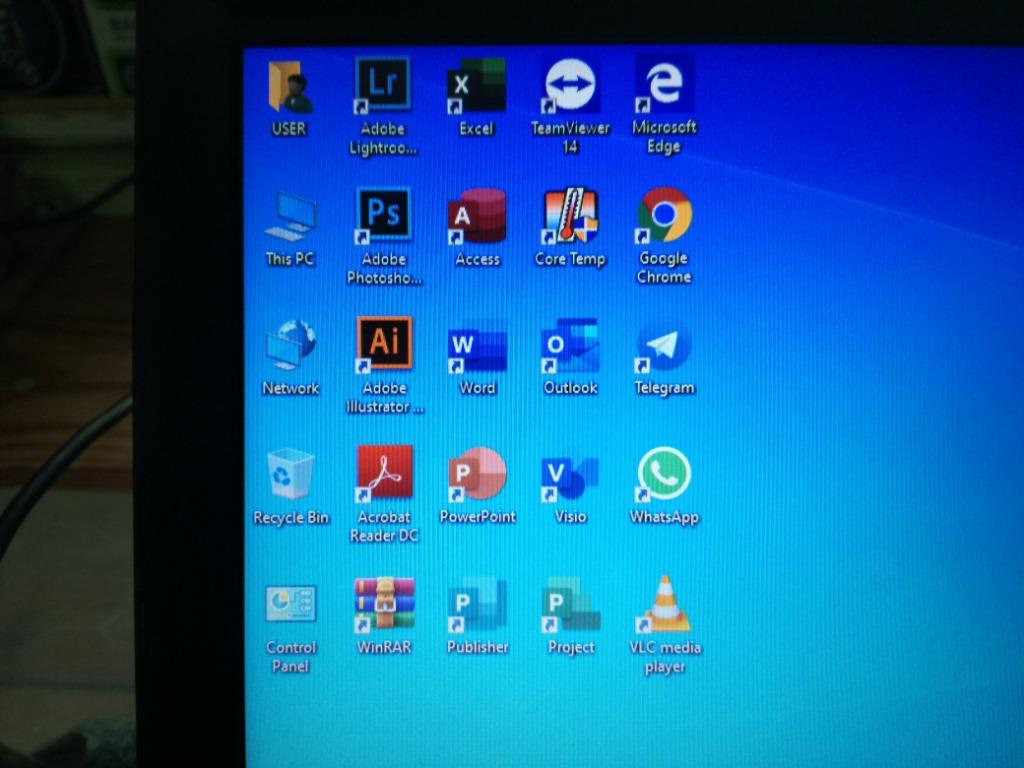Select the VLC media player cone
Image resolution: width=1024 pixels, height=768 pixels.
(665, 605)
